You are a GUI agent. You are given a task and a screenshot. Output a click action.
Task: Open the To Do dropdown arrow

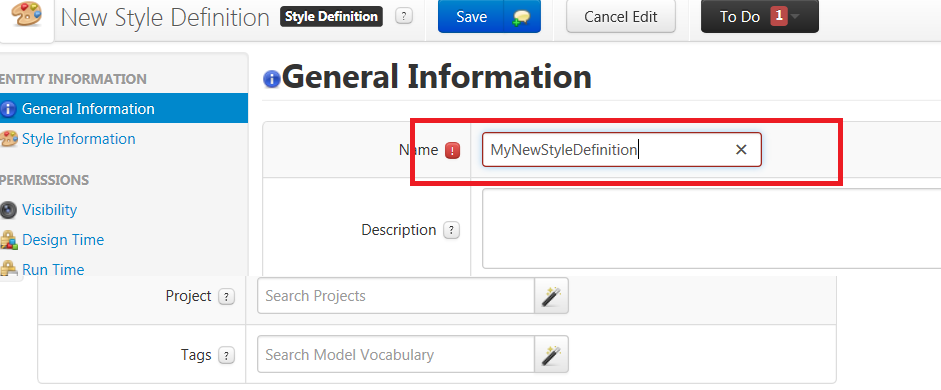pyautogui.click(x=795, y=17)
